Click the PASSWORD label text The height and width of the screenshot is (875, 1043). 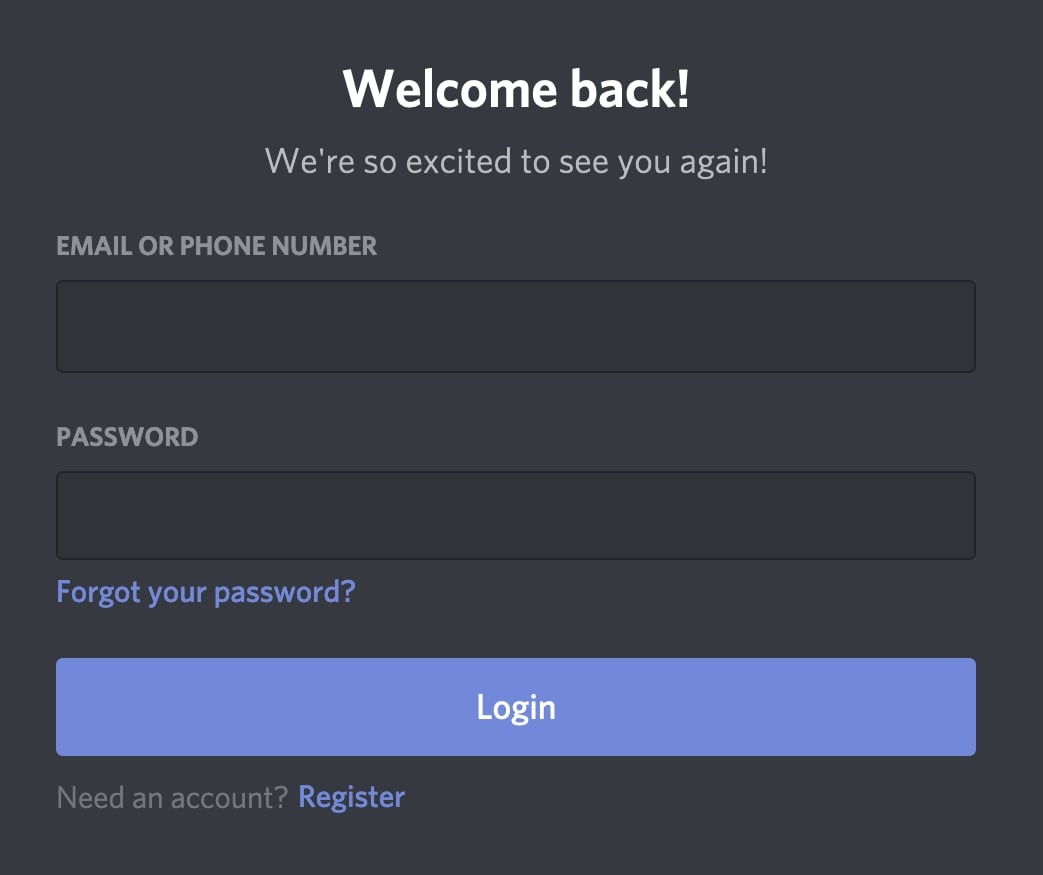[x=127, y=437]
